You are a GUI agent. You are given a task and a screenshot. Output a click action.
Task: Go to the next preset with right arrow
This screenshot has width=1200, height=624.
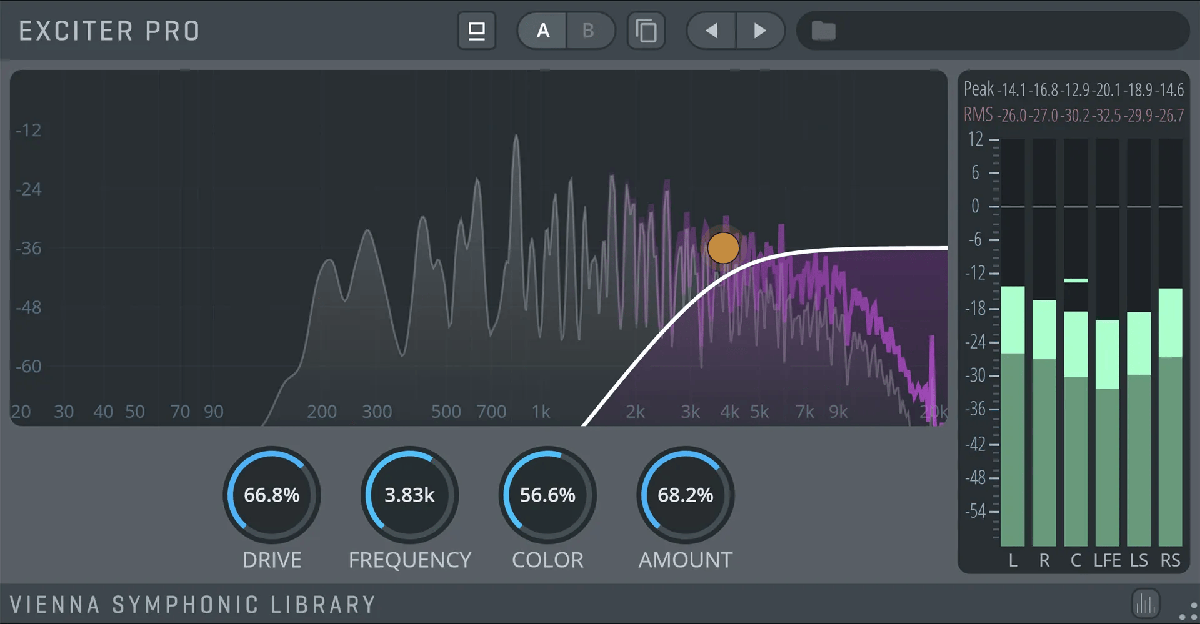pos(760,31)
